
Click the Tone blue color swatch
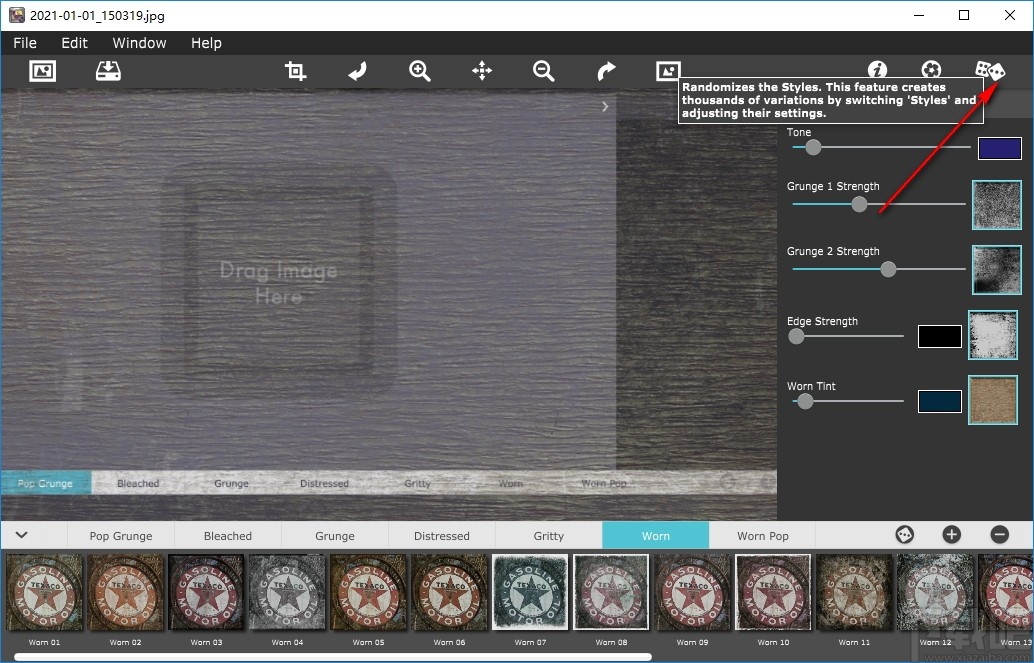pos(999,149)
